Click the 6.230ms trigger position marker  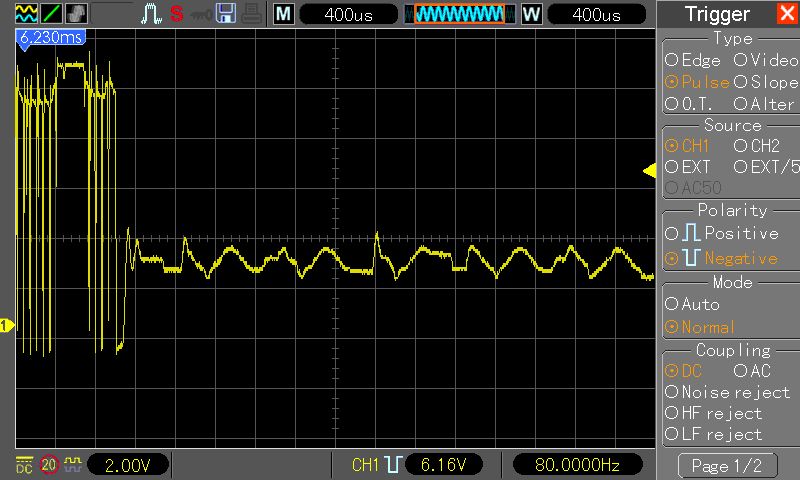50,39
